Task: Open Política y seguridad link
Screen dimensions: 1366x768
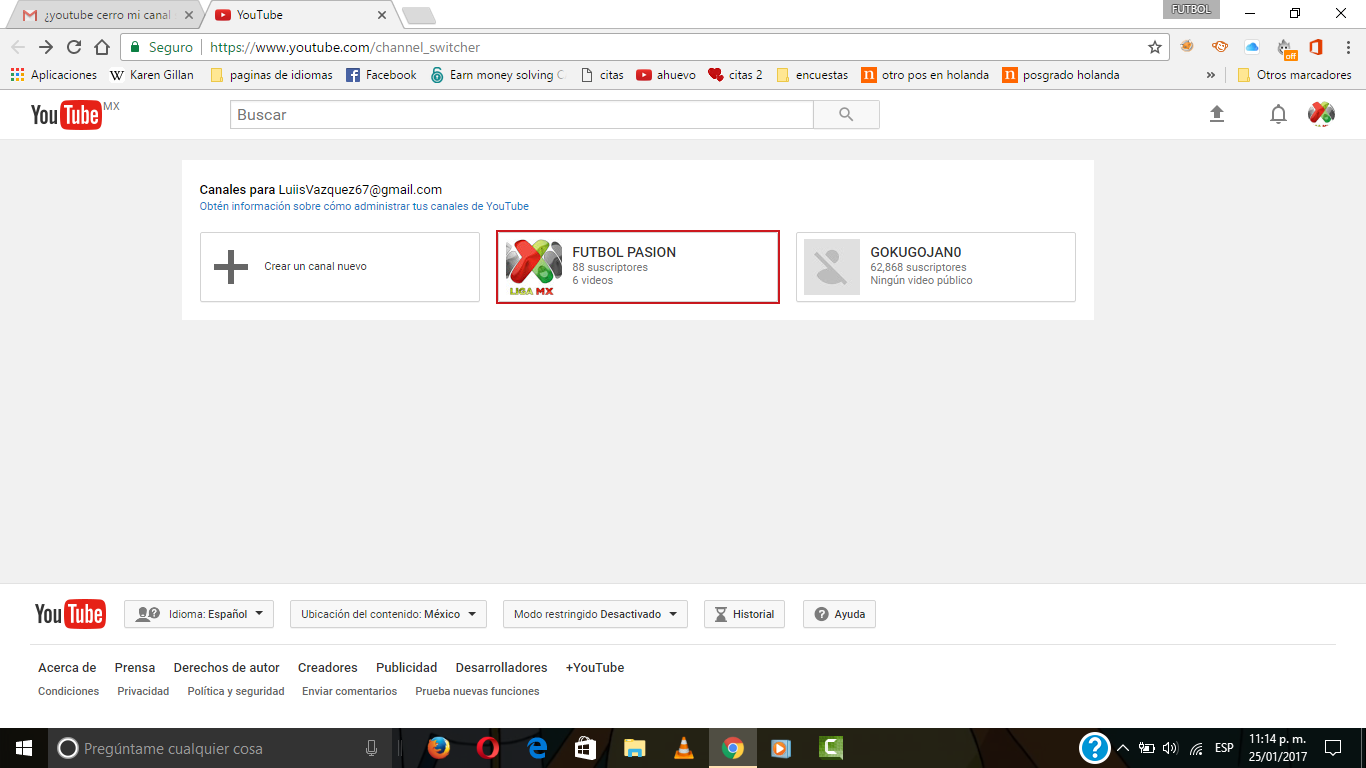Action: pyautogui.click(x=236, y=692)
